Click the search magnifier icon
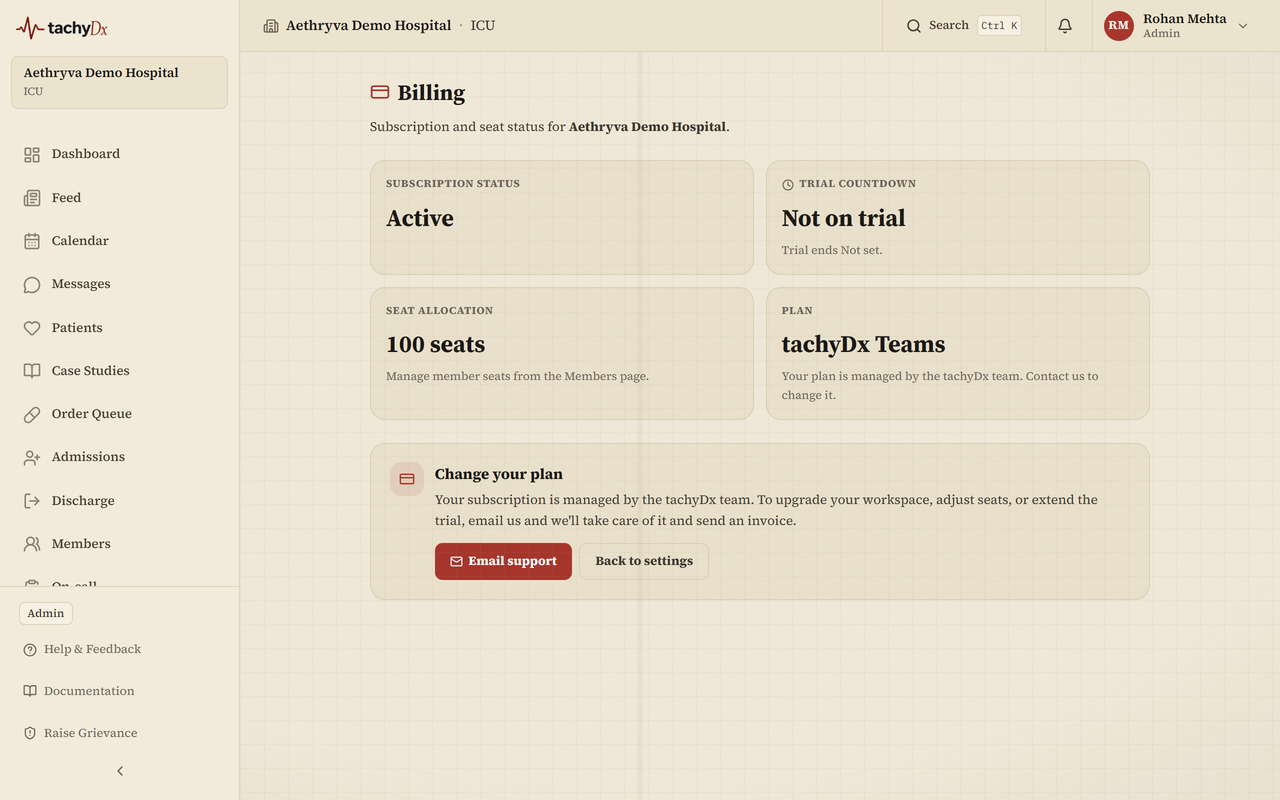Screen dimensions: 1280x800 pyautogui.click(x=914, y=26)
